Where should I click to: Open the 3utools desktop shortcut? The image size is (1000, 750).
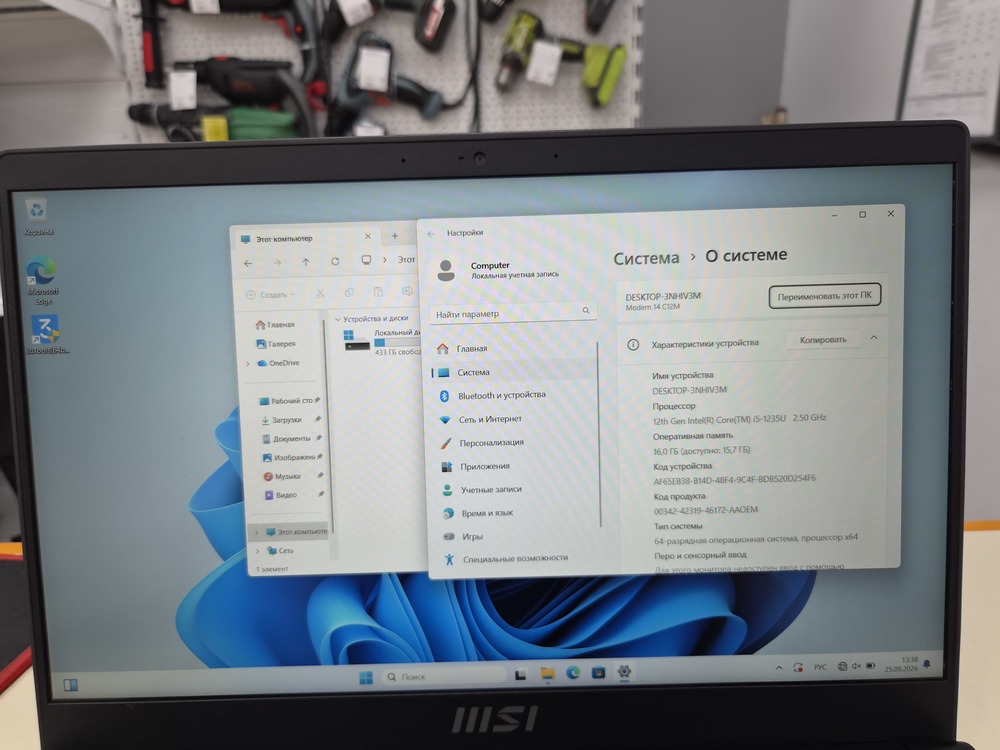(46, 334)
